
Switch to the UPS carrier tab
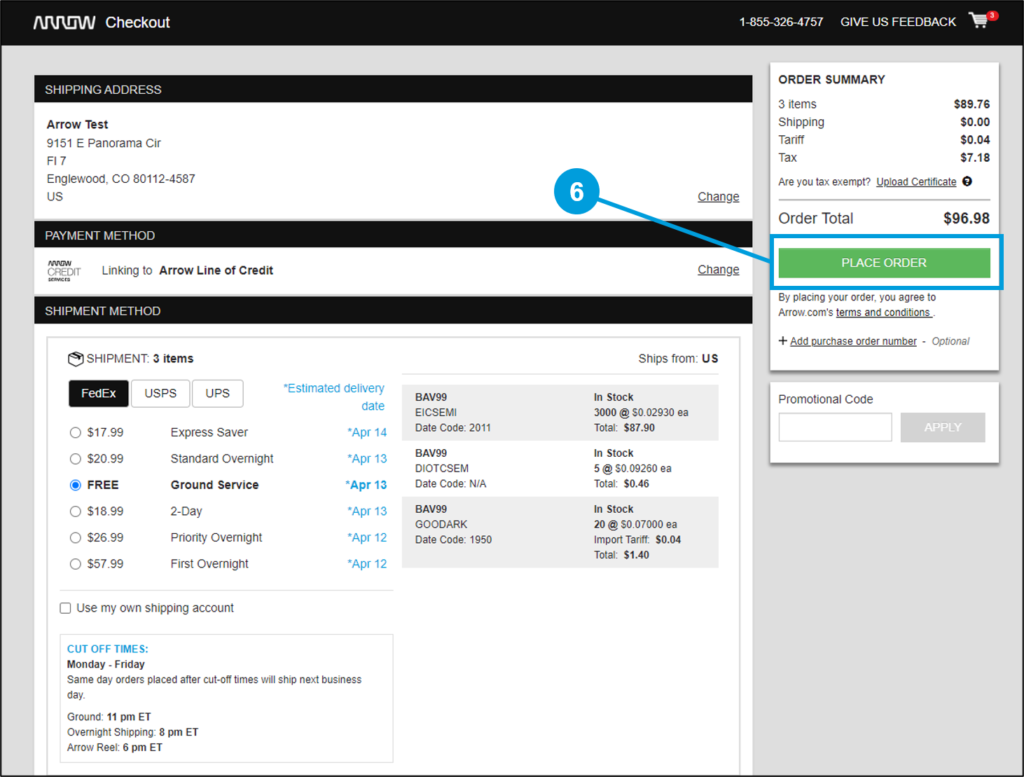tap(217, 393)
